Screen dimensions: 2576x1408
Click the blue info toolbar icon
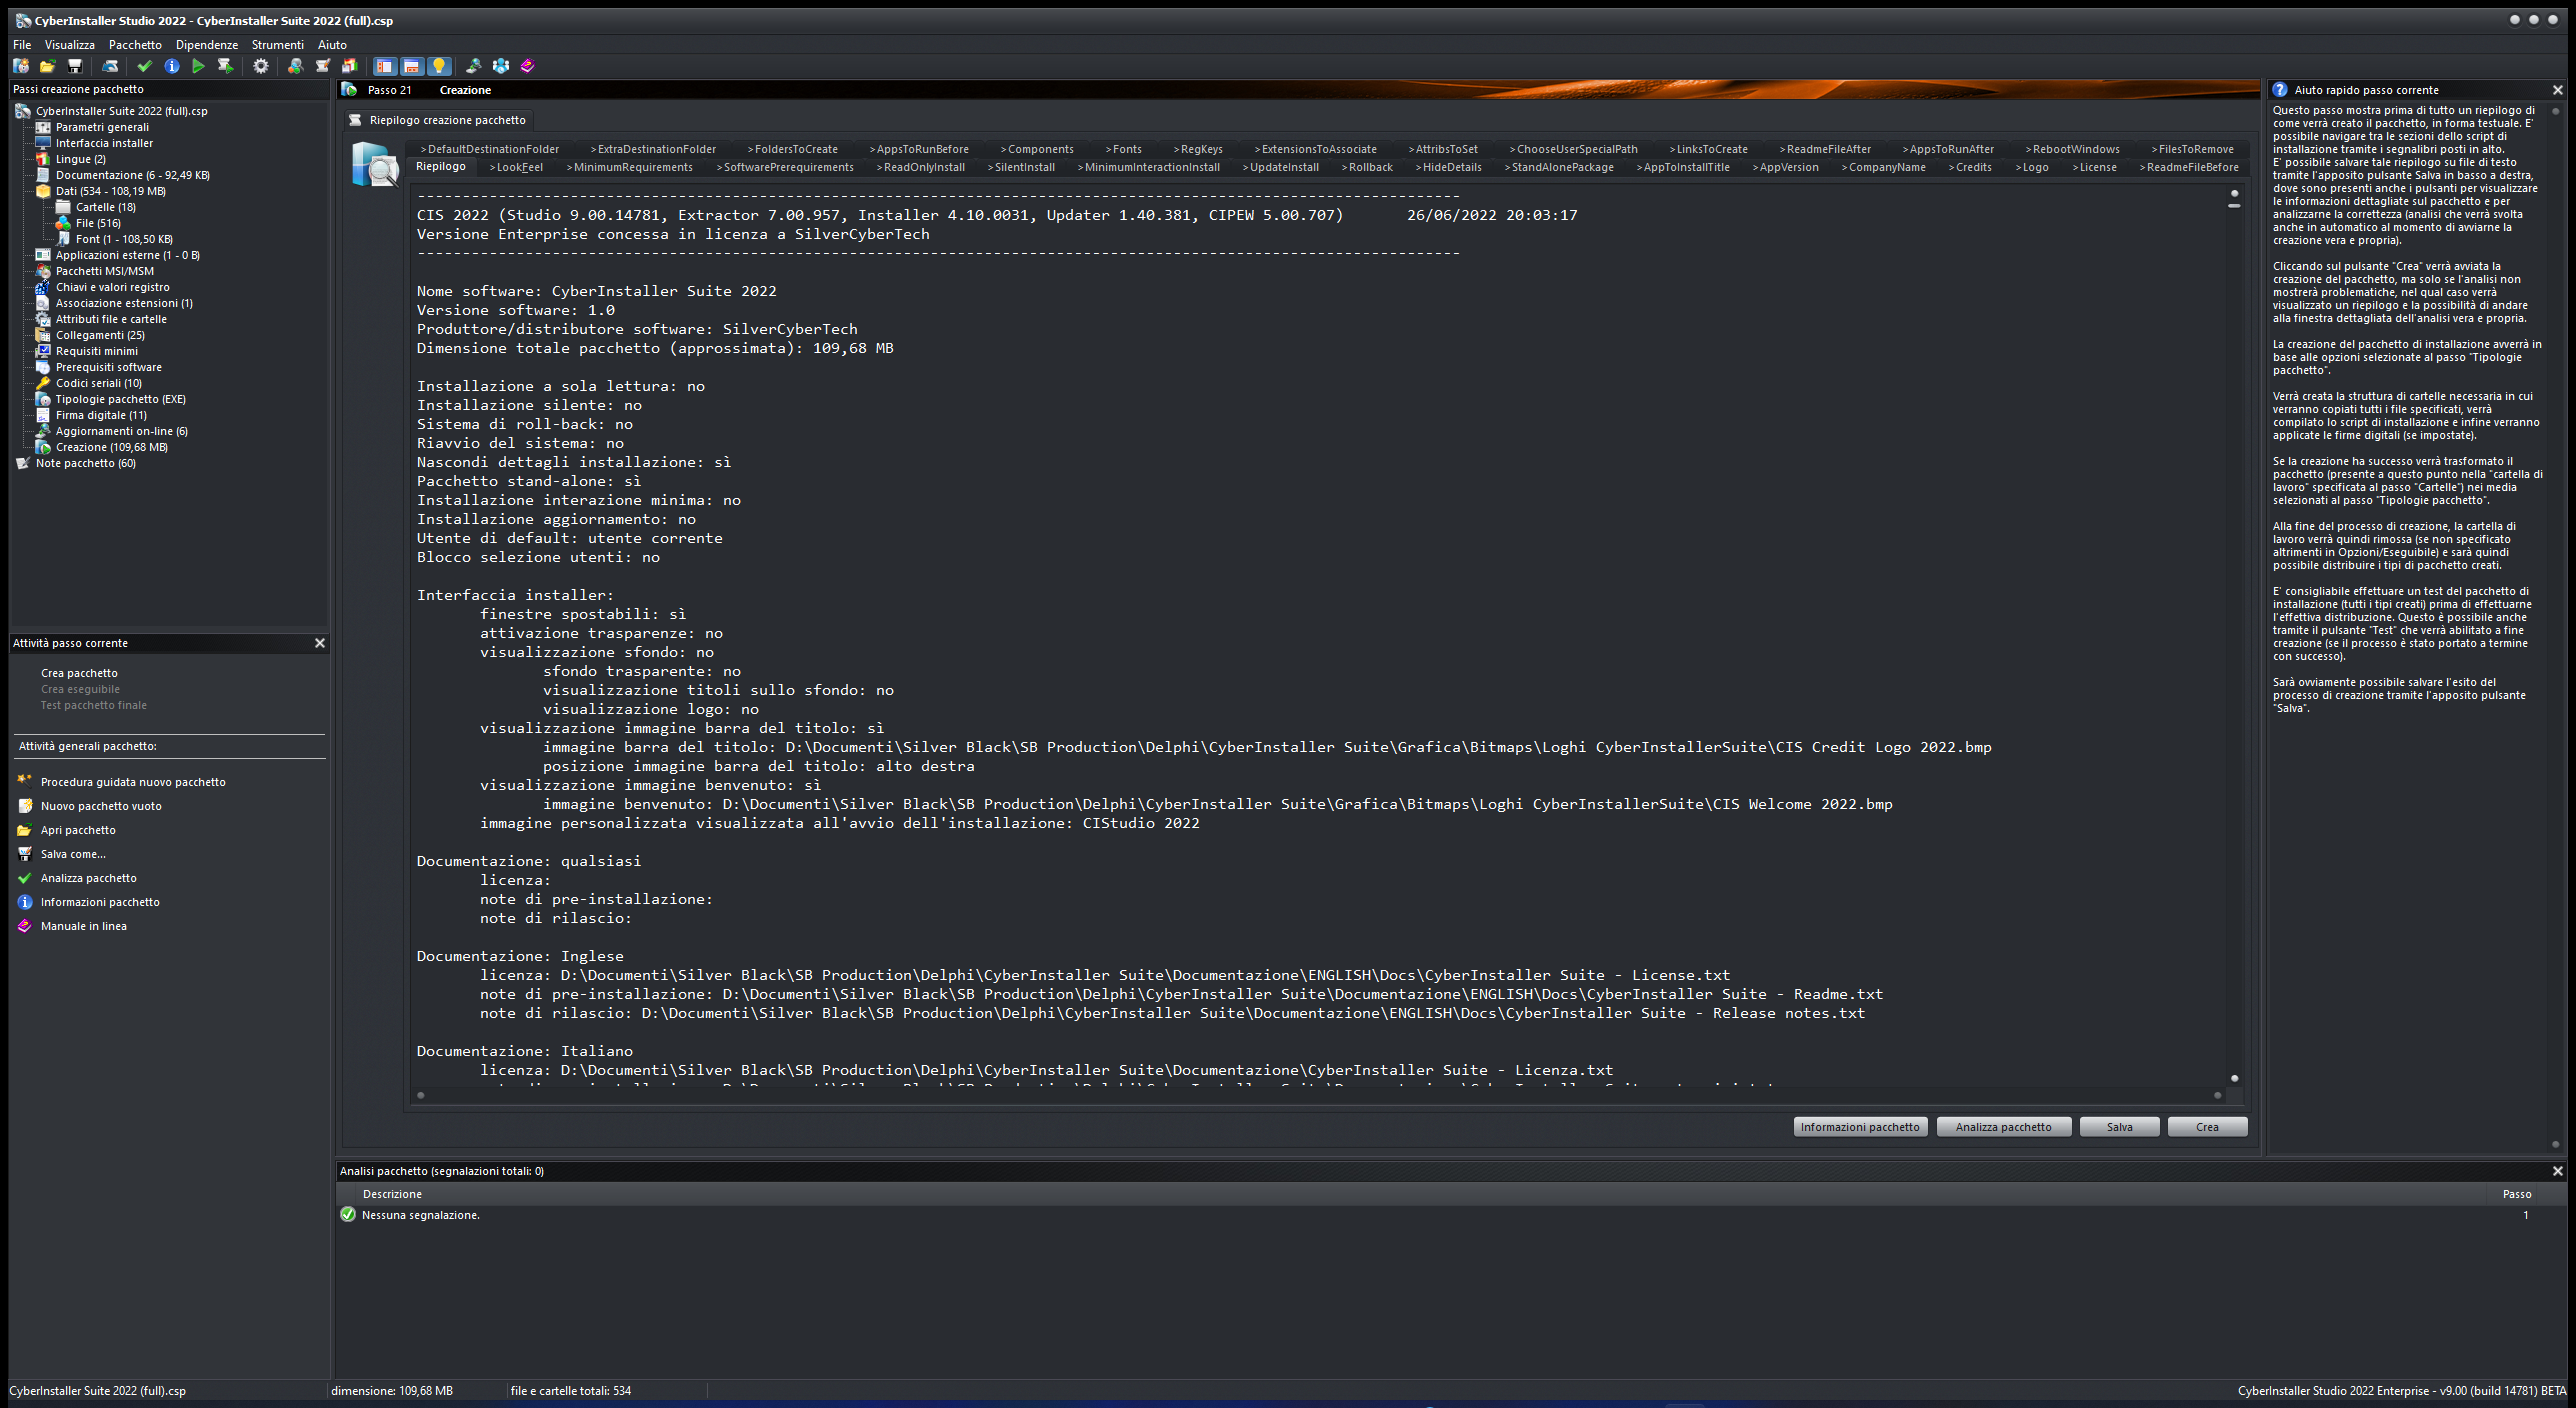click(172, 66)
